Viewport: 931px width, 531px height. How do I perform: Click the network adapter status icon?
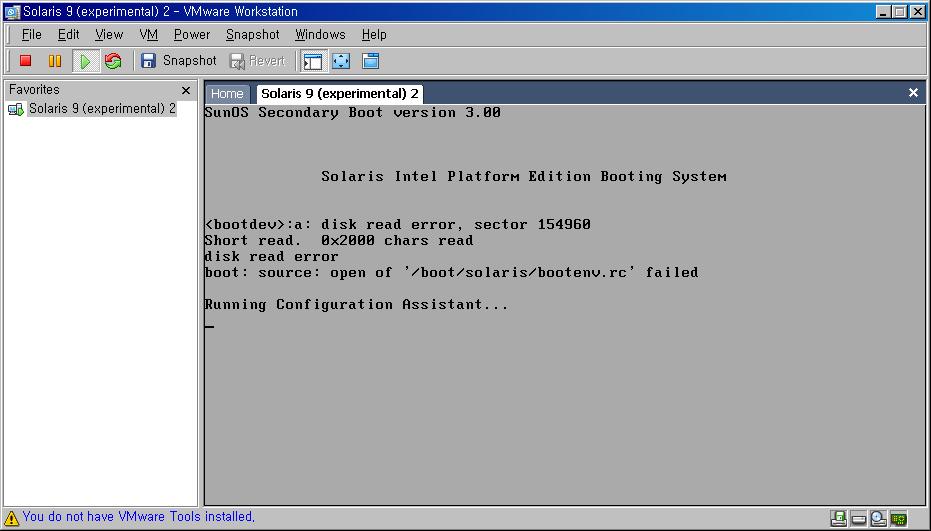tap(899, 518)
